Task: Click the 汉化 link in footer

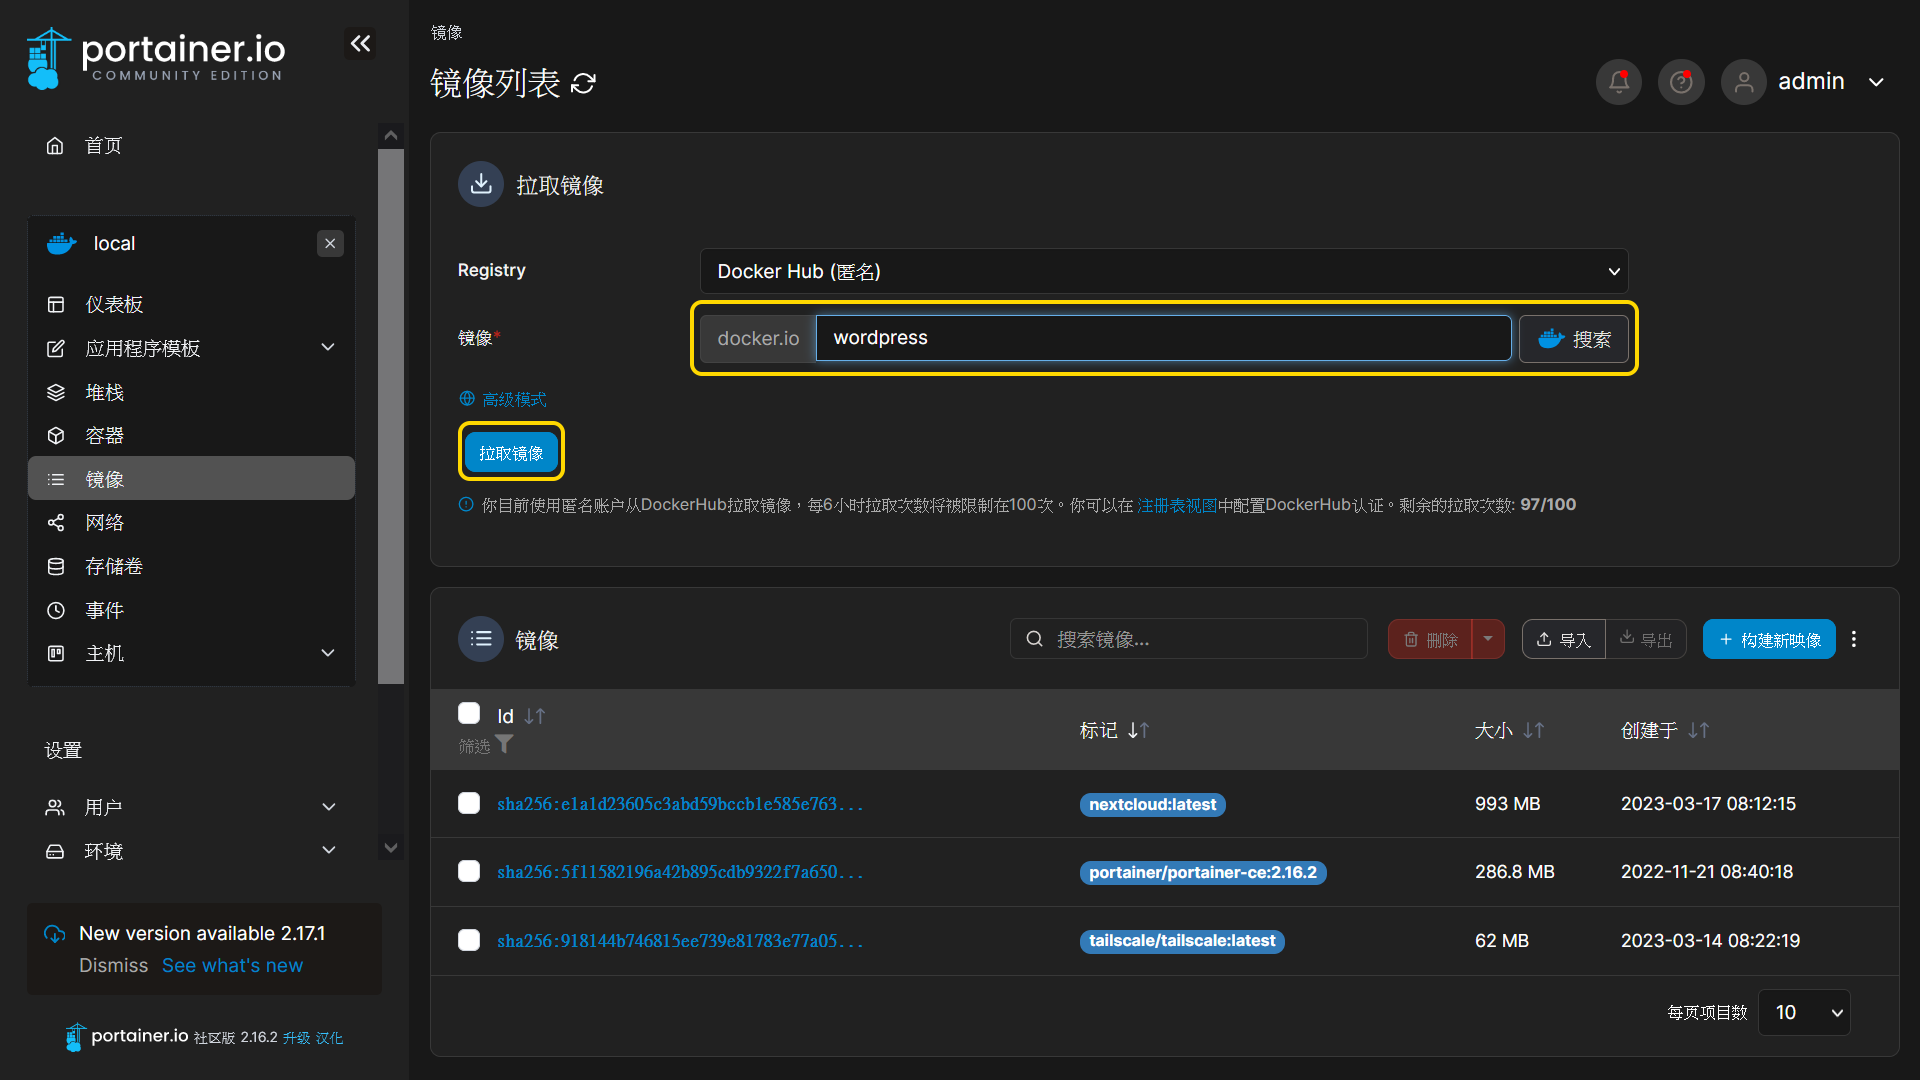Action: [x=329, y=1038]
